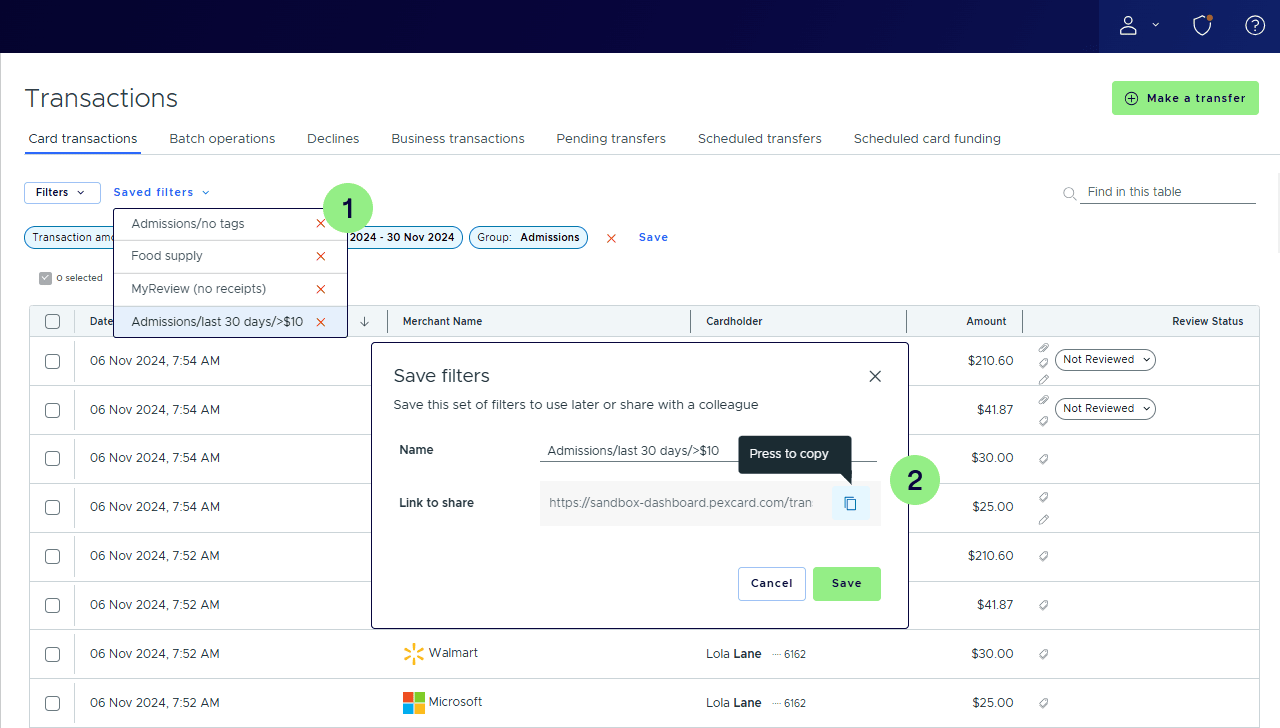Click green Save button in dialog
This screenshot has height=728, width=1280.
click(847, 584)
